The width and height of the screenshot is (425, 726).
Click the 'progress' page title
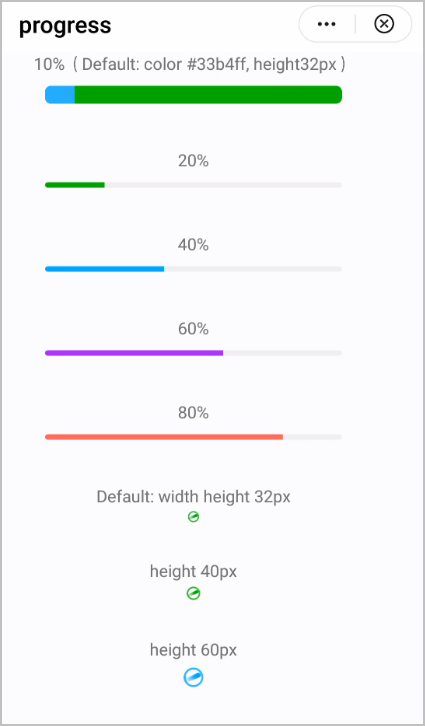coord(65,25)
